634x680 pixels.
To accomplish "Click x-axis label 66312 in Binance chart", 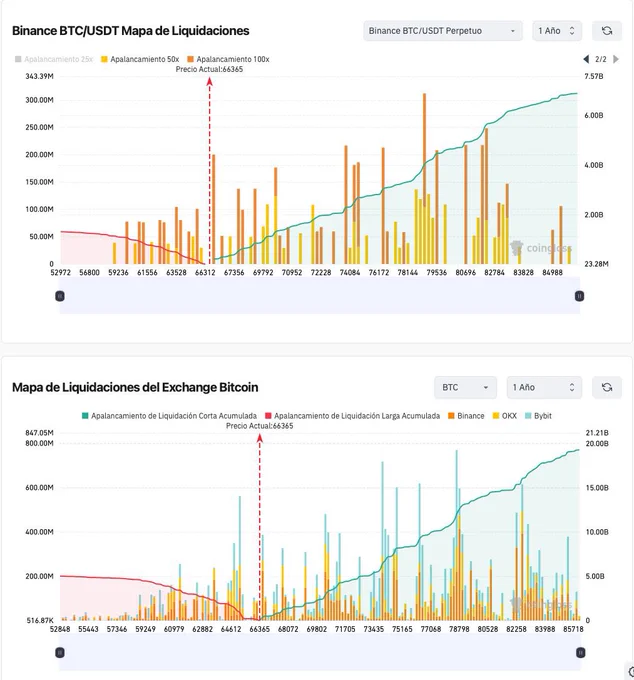I will click(205, 272).
